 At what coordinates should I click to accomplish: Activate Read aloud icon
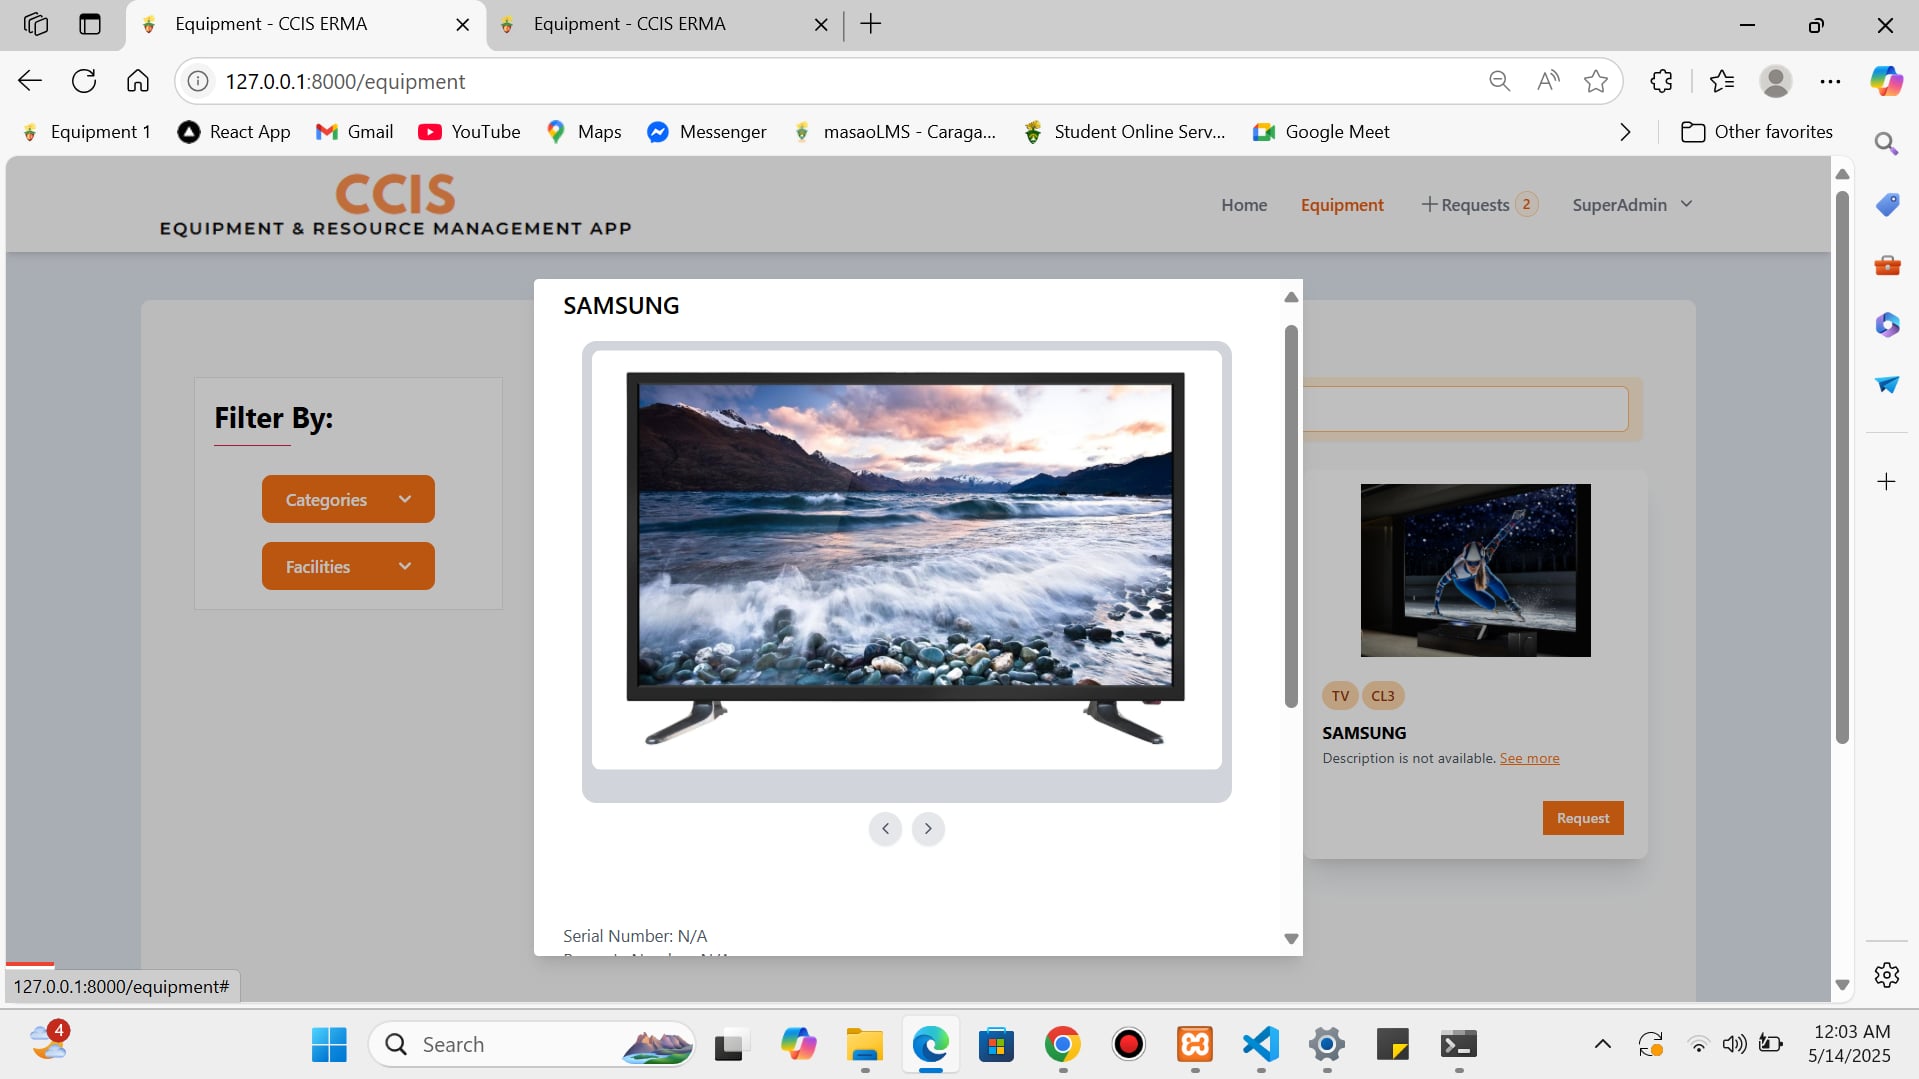[x=1548, y=81]
